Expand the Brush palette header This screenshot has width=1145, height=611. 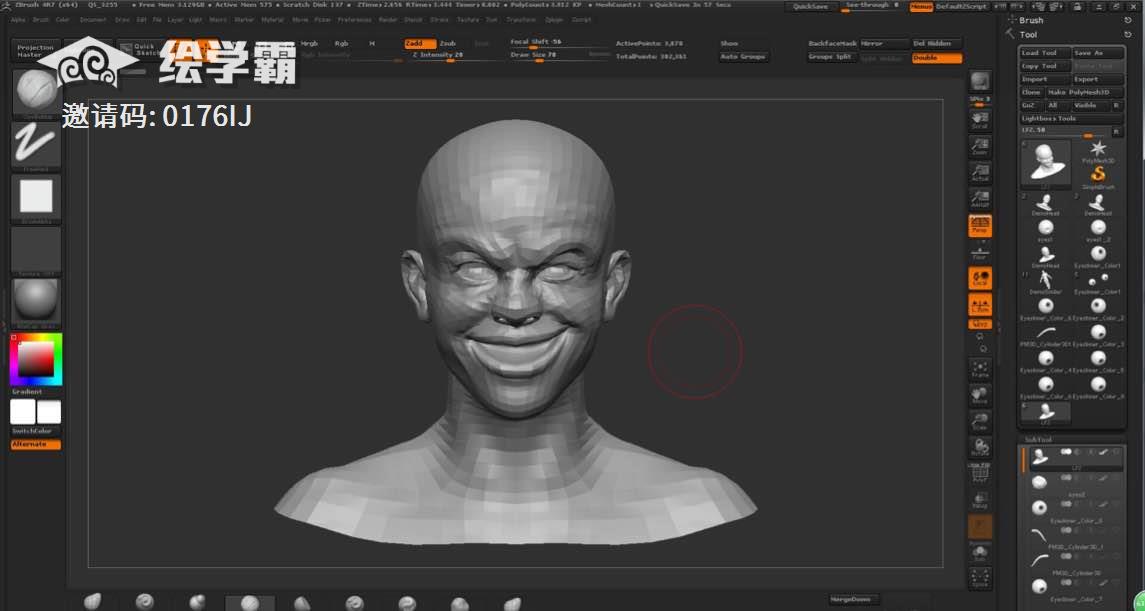pos(1030,20)
